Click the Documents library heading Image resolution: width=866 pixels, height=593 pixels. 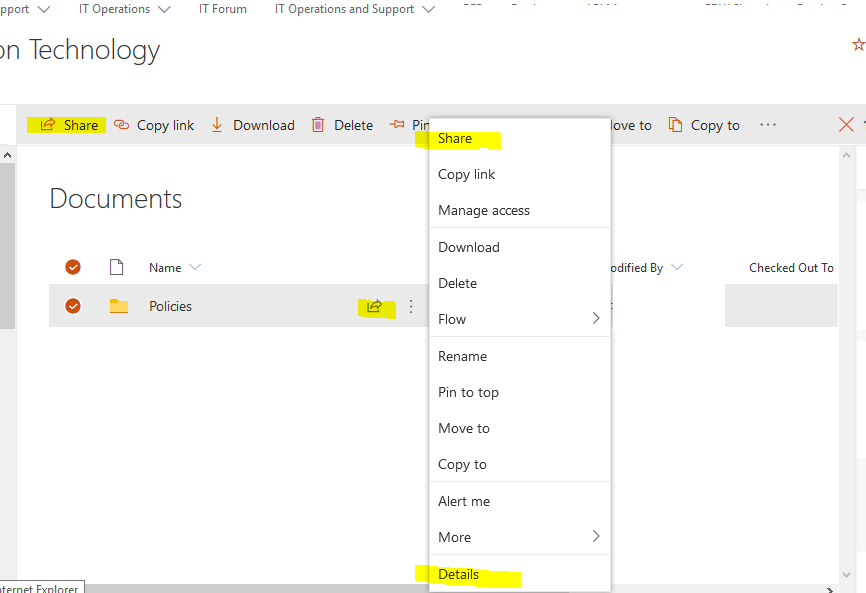pos(115,199)
